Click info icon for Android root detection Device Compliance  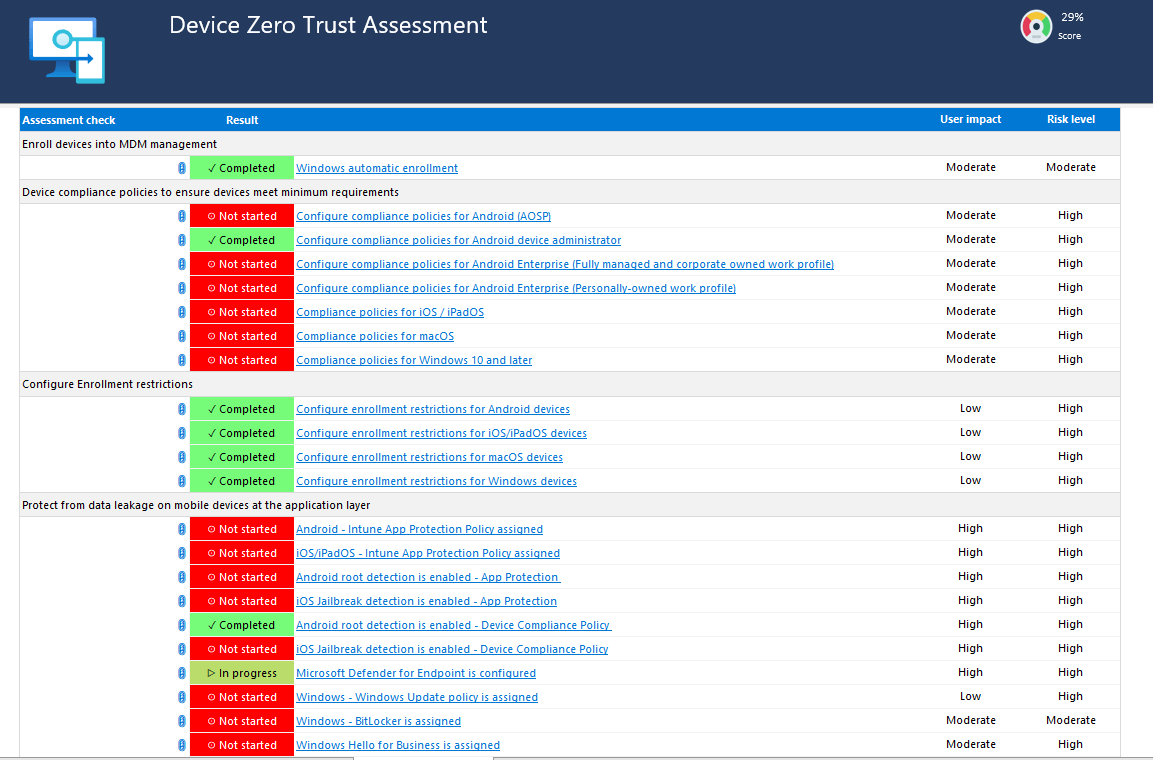(182, 625)
